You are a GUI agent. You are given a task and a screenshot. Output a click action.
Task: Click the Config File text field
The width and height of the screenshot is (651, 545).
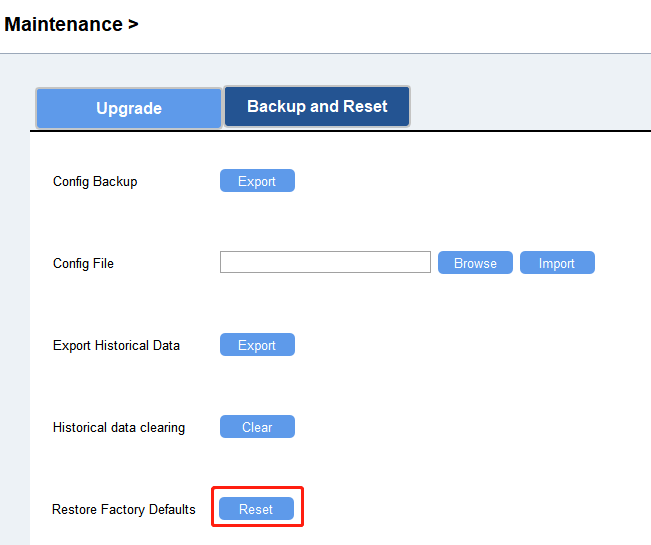point(325,263)
